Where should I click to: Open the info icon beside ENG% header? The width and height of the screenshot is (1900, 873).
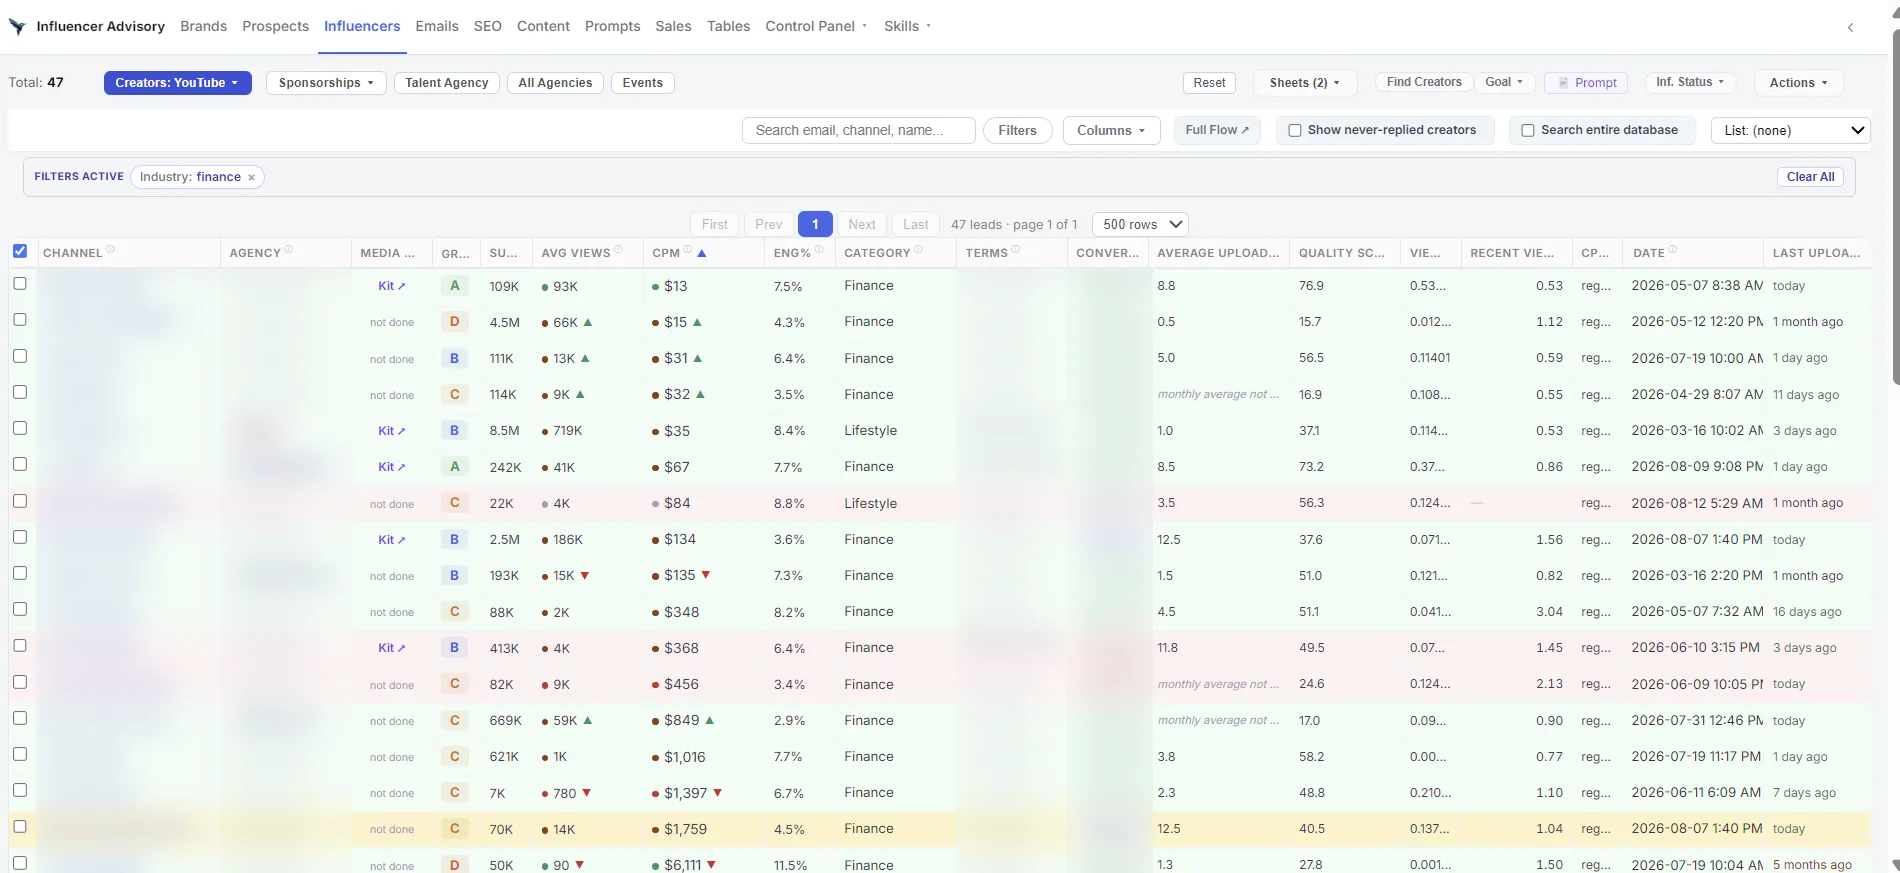click(x=818, y=250)
